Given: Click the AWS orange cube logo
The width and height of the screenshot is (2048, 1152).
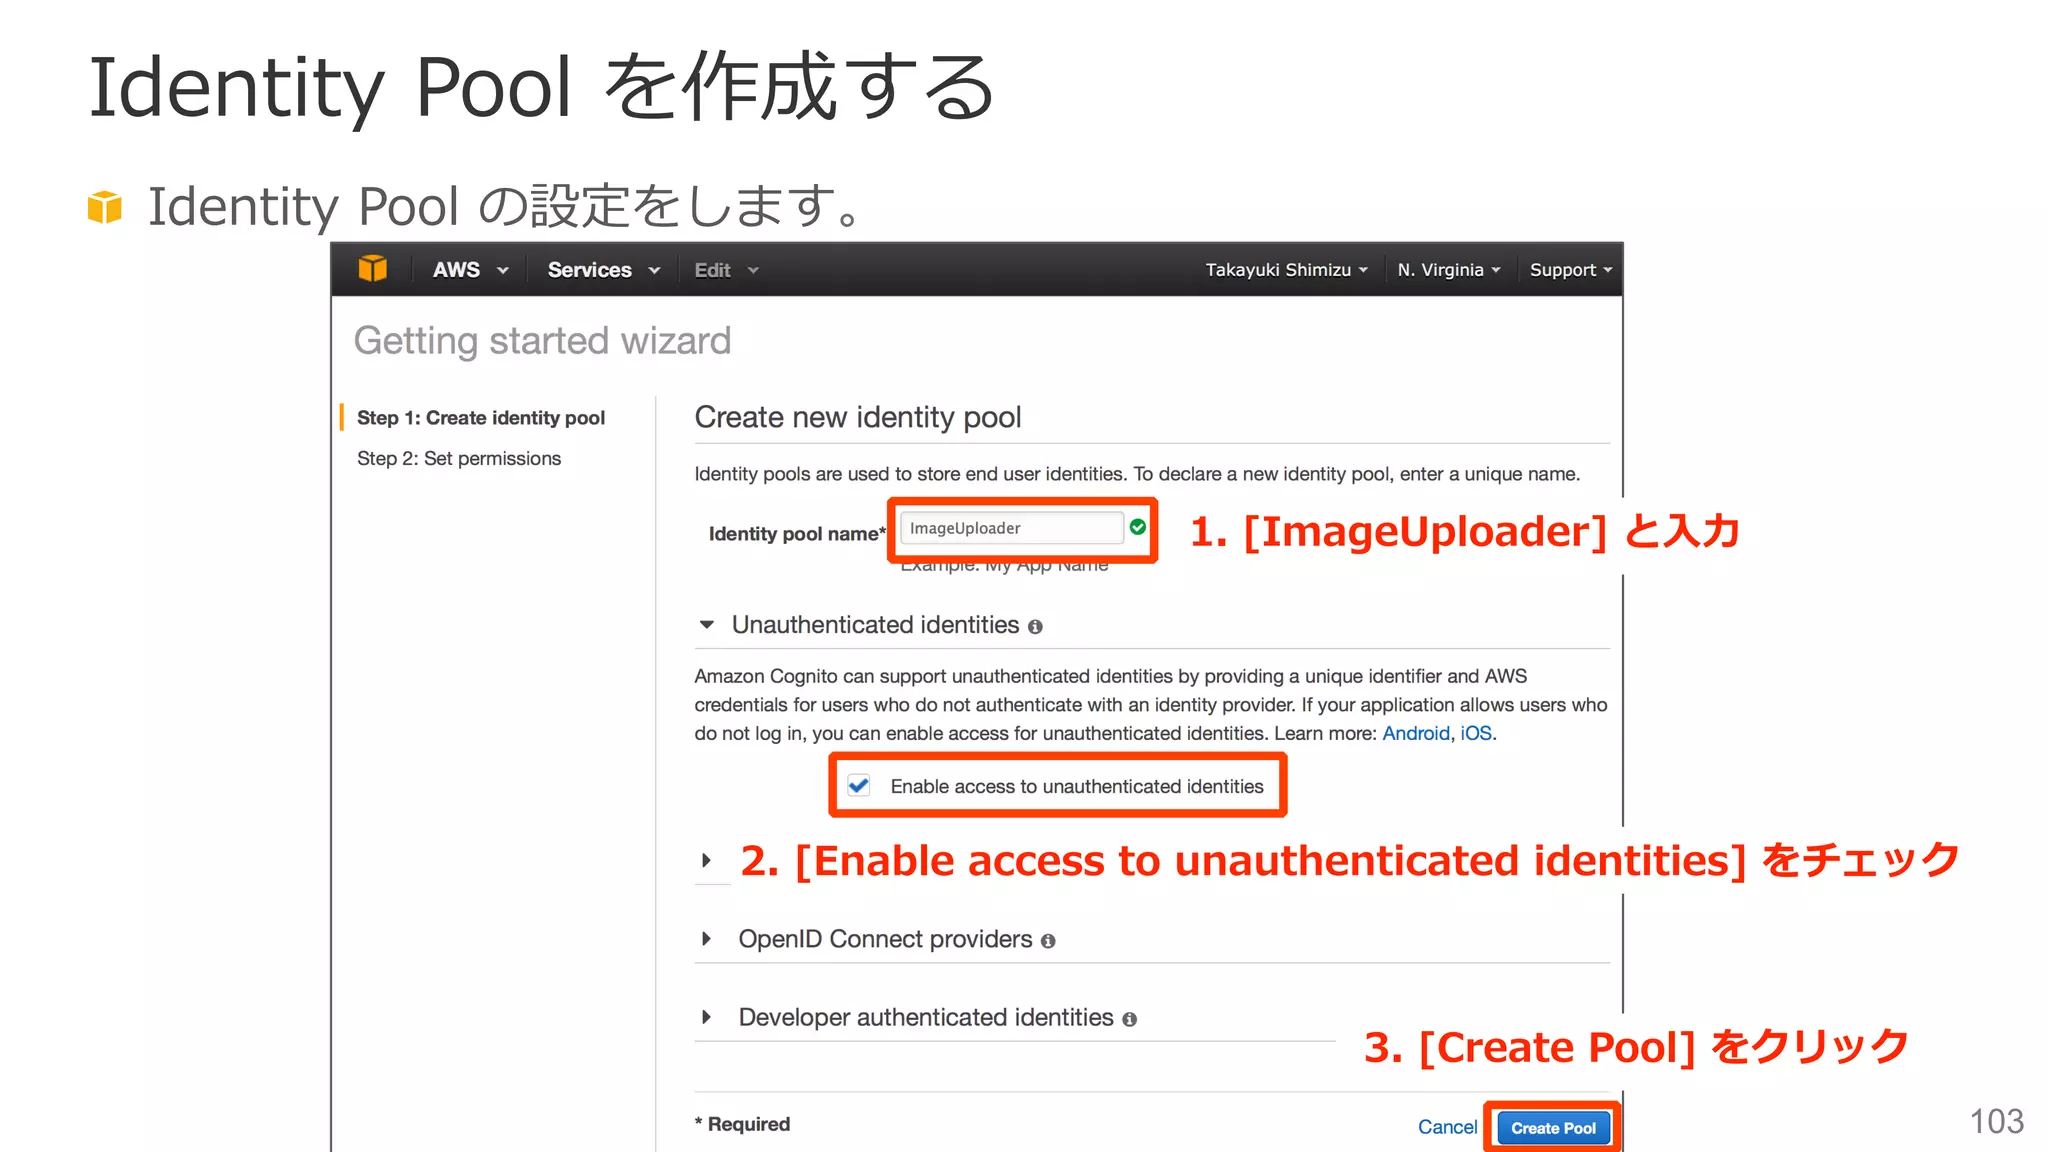Looking at the screenshot, I should 373,269.
